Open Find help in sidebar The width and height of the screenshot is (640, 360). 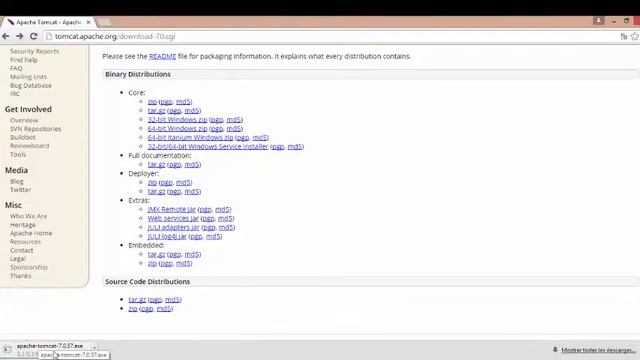point(24,60)
